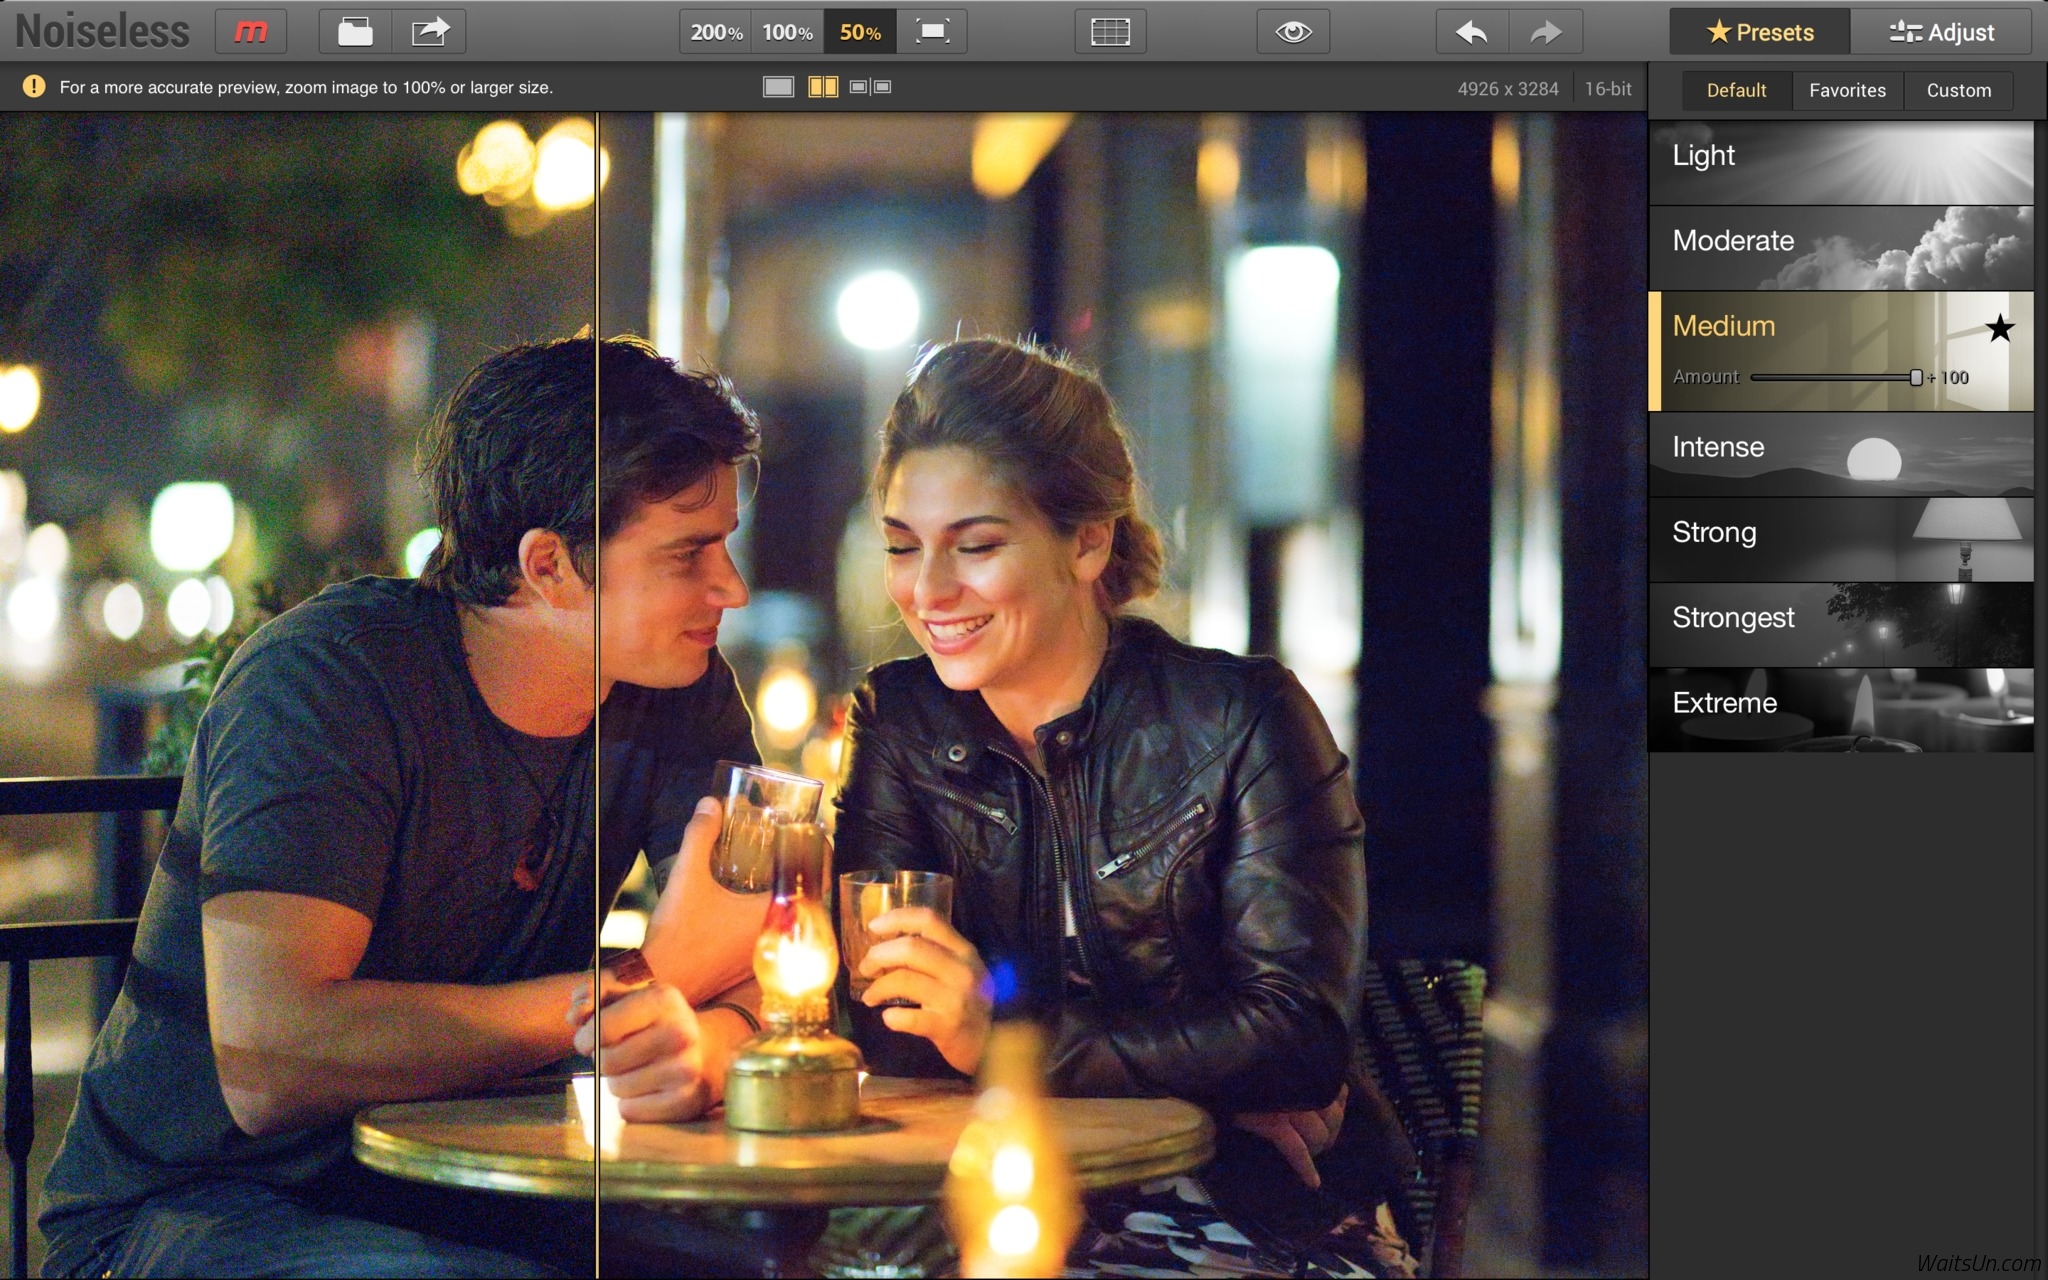Screen dimensions: 2048x1280
Task: Open the Custom presets tab
Action: (x=1958, y=90)
